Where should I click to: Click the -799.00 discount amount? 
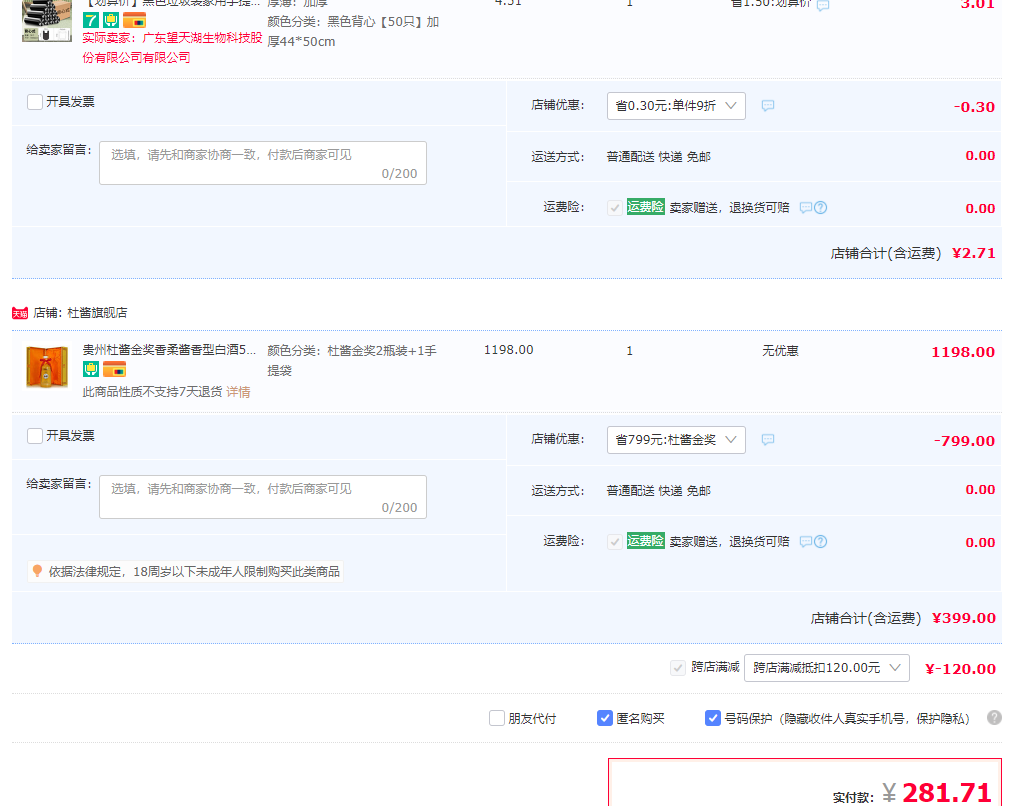(x=964, y=441)
